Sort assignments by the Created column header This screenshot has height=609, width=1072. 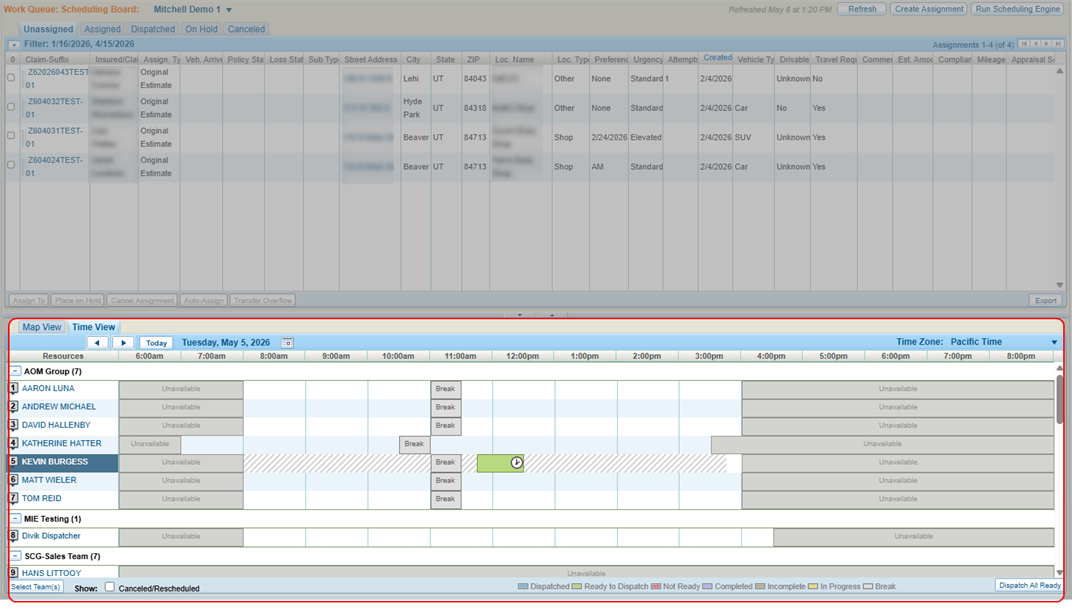tap(717, 58)
